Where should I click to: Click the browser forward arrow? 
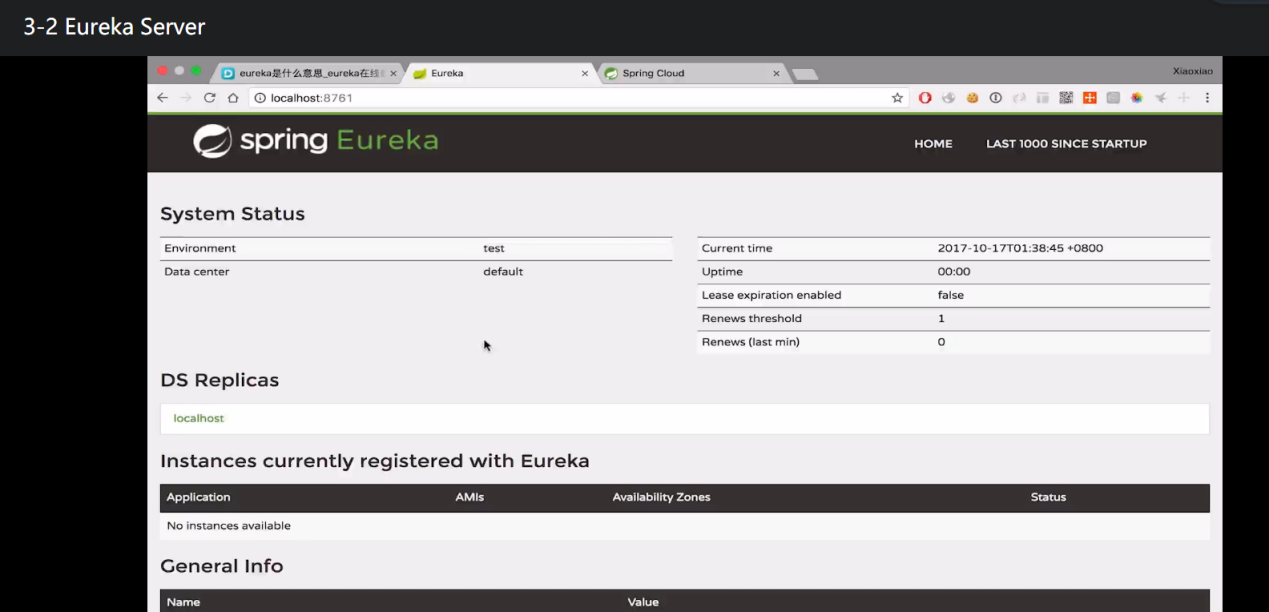click(x=186, y=98)
